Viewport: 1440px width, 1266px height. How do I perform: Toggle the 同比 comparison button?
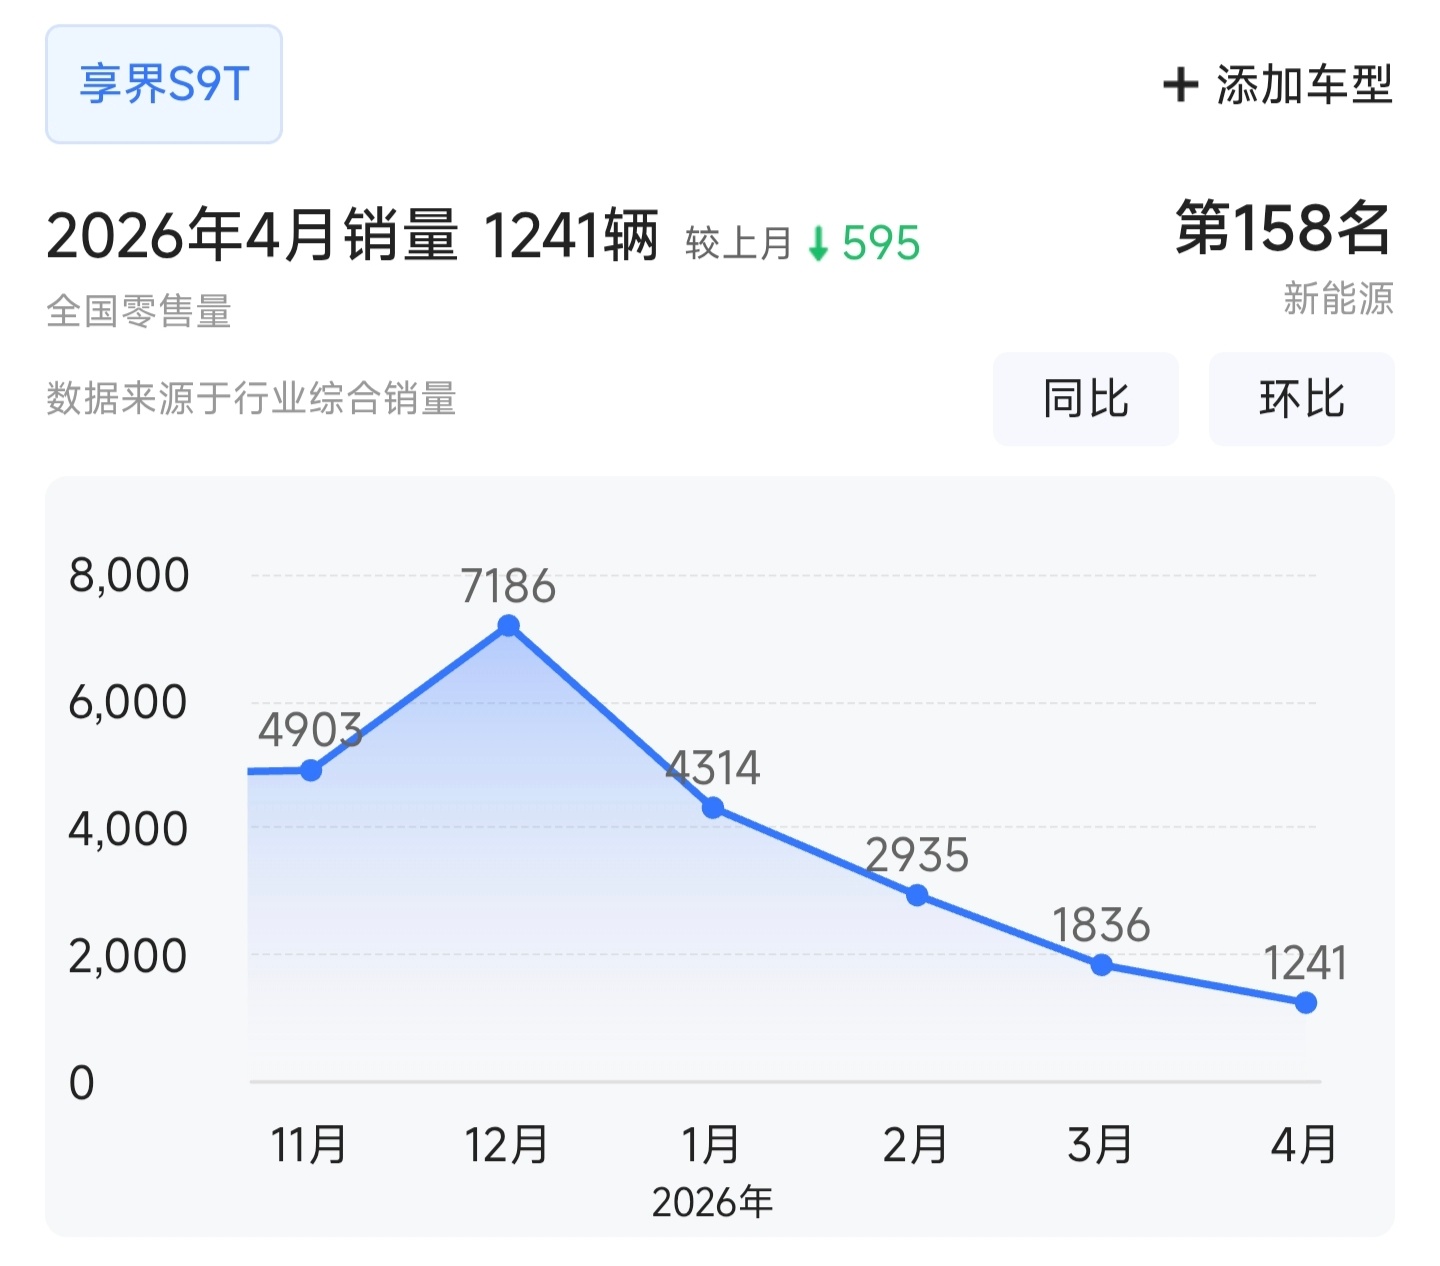(x=1086, y=399)
